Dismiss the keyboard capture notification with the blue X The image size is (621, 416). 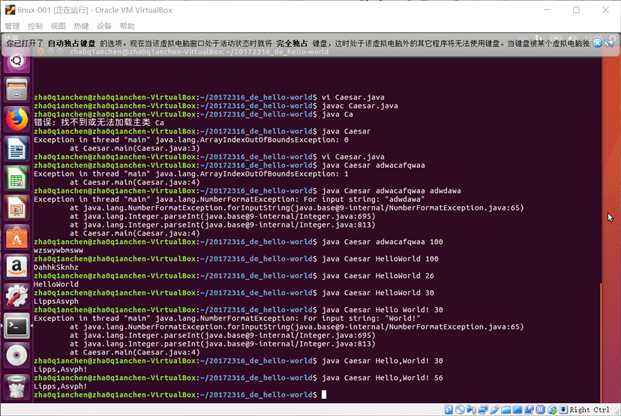[x=598, y=43]
